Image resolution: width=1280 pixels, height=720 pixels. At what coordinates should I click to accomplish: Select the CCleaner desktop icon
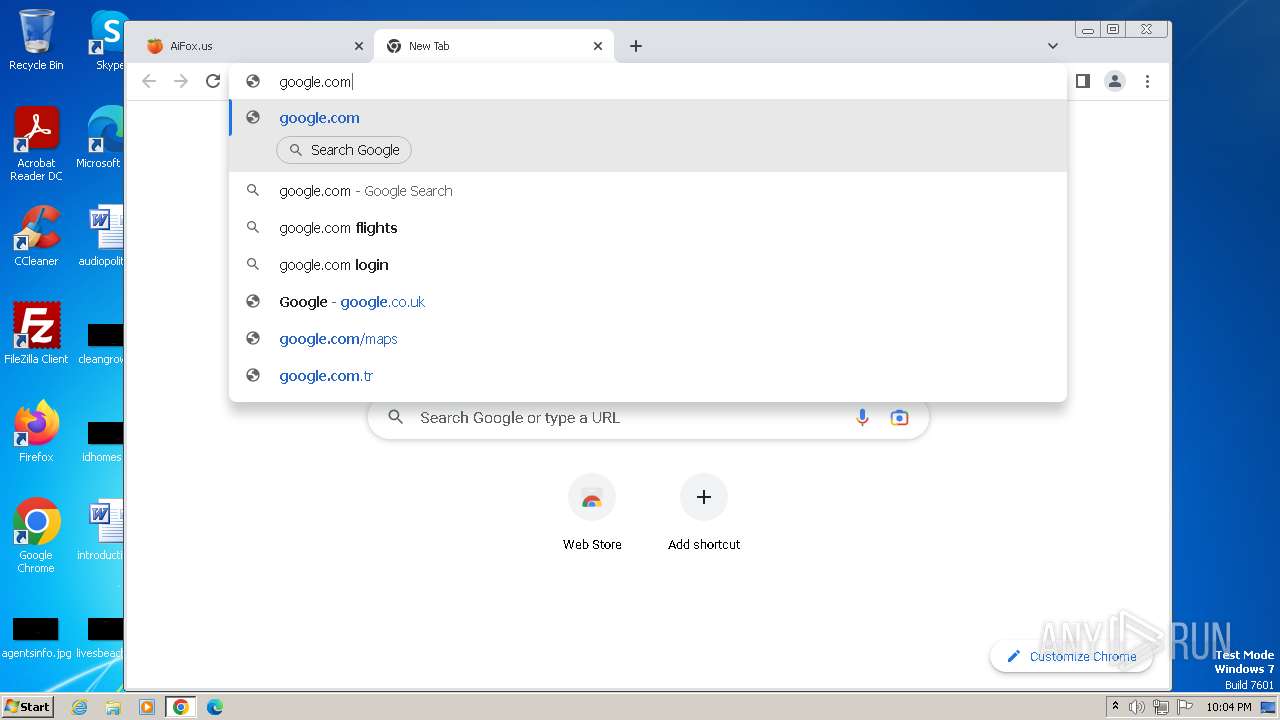click(x=36, y=236)
